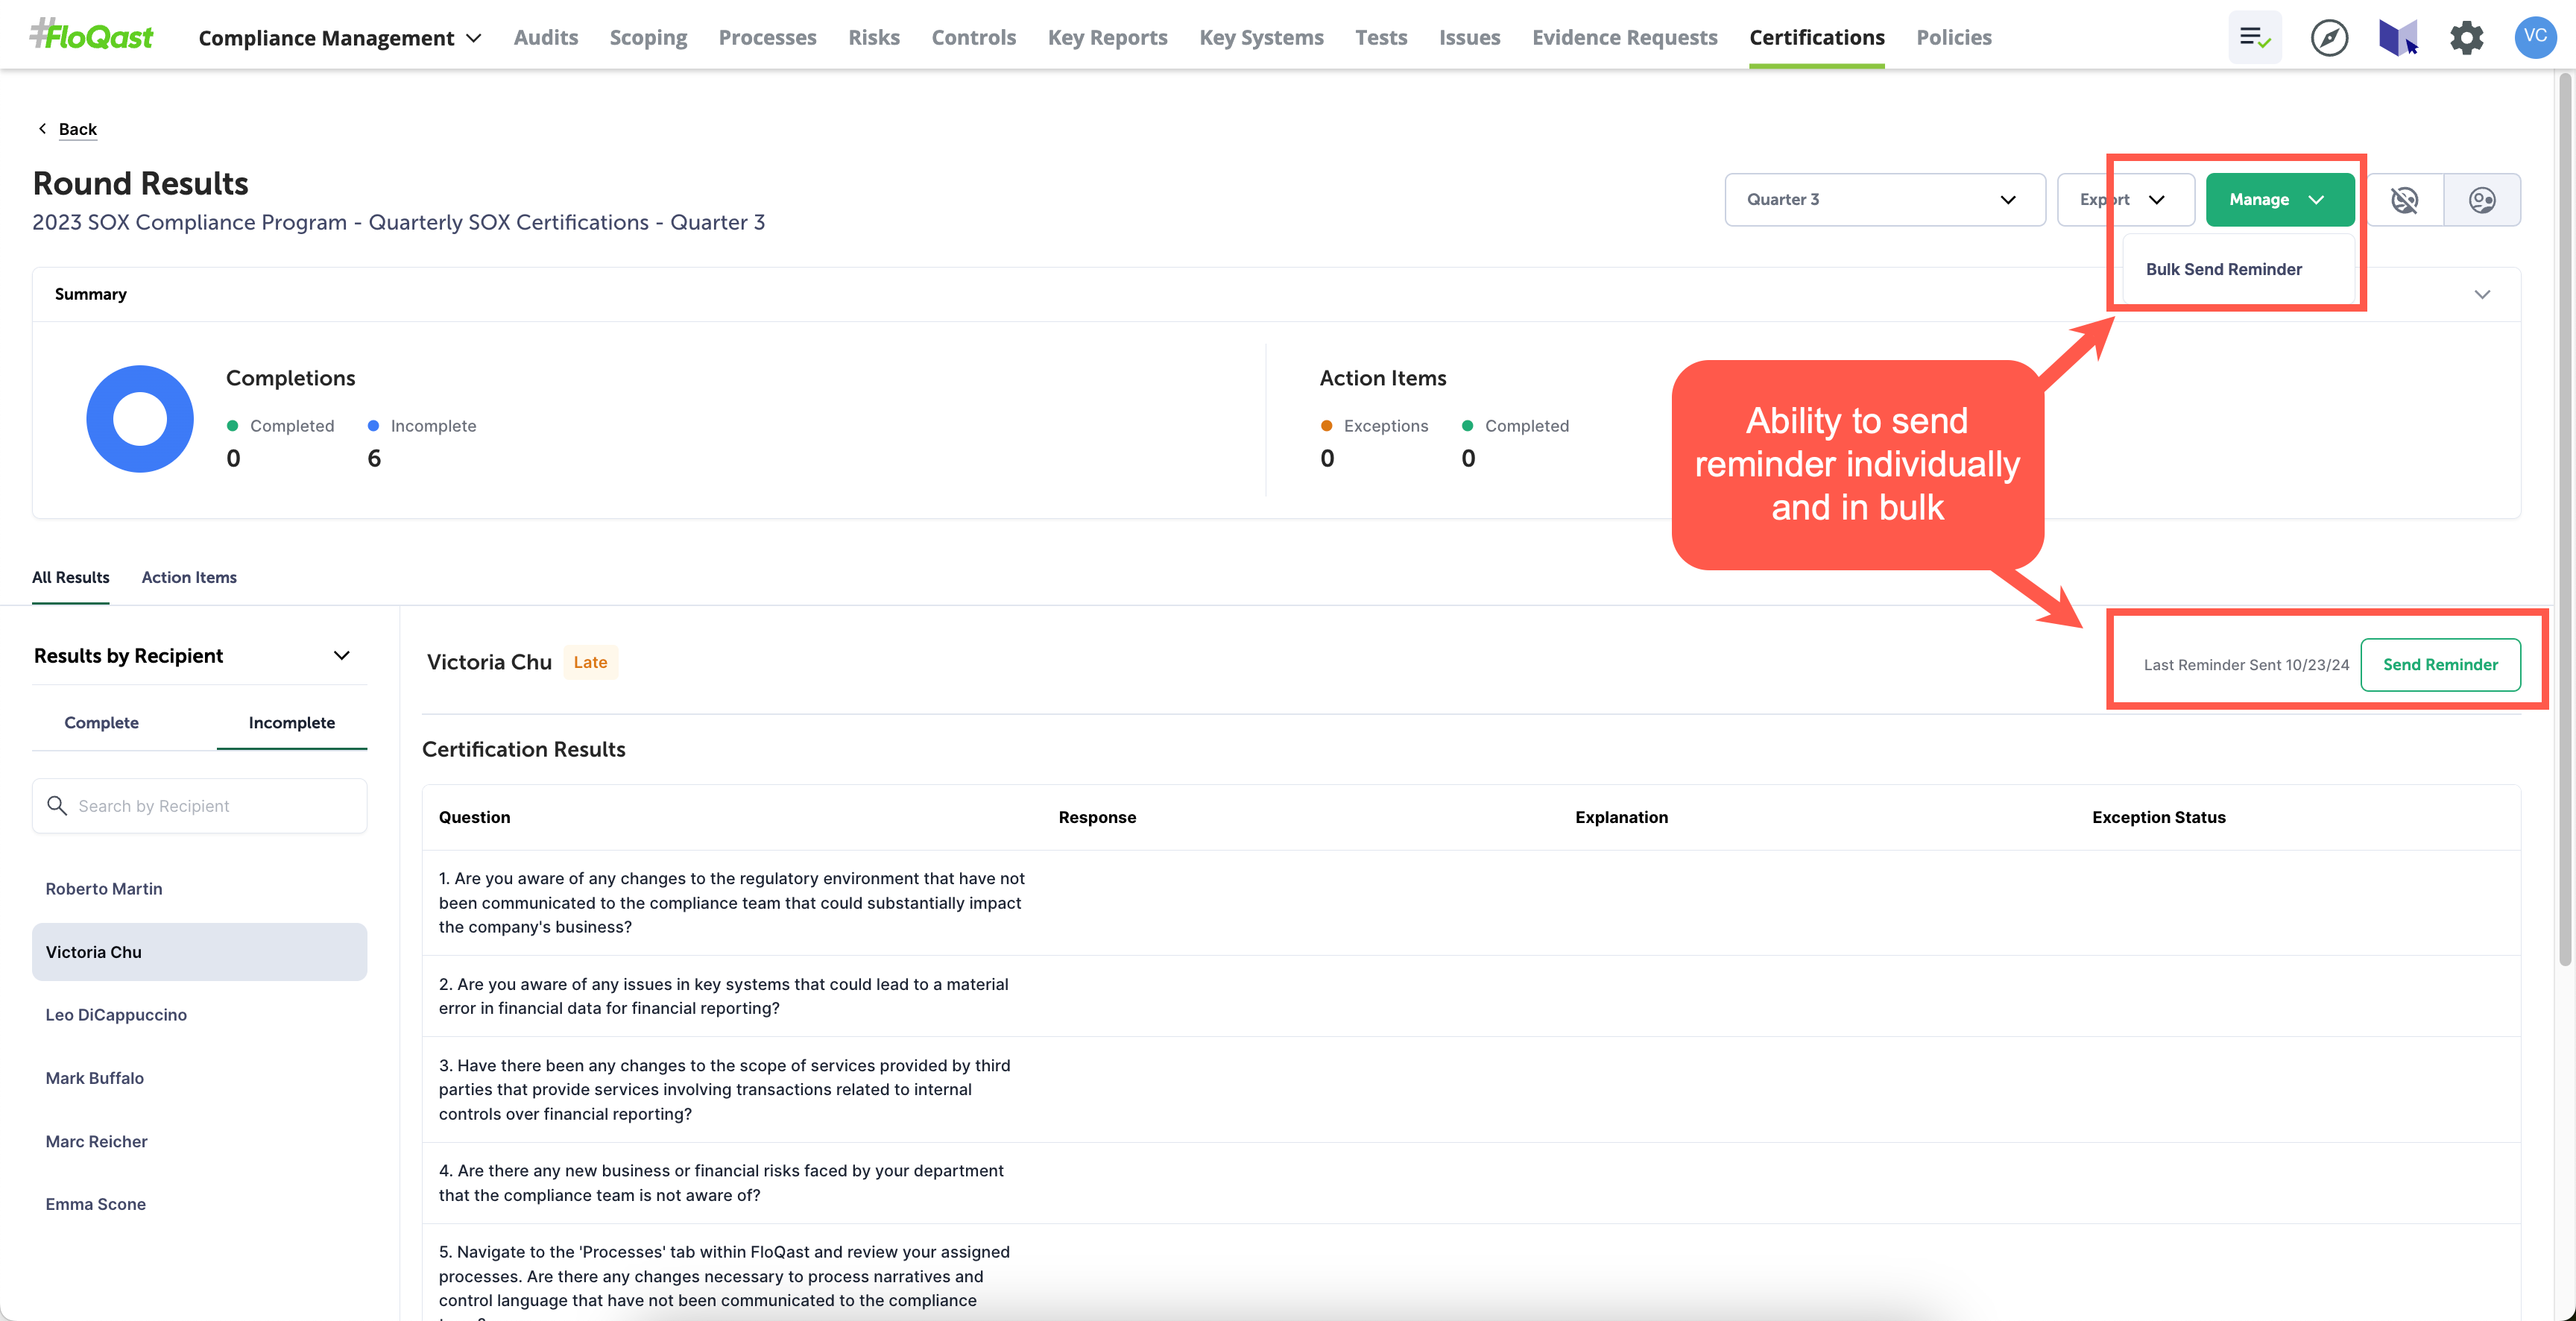
Task: Select the All Results tab
Action: (71, 577)
